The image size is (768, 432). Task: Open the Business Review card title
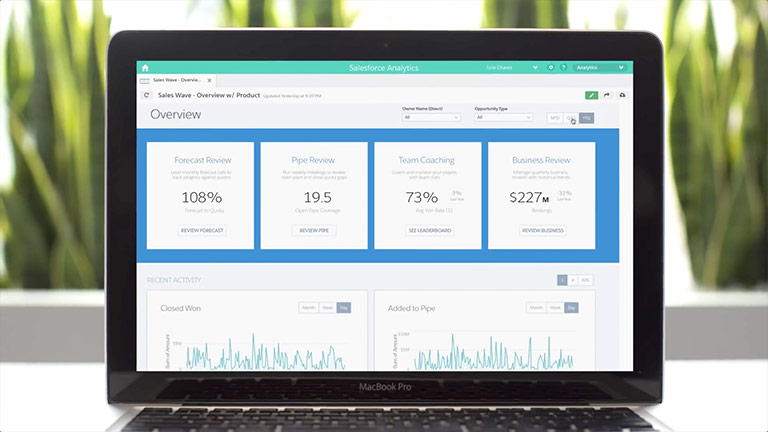(541, 160)
